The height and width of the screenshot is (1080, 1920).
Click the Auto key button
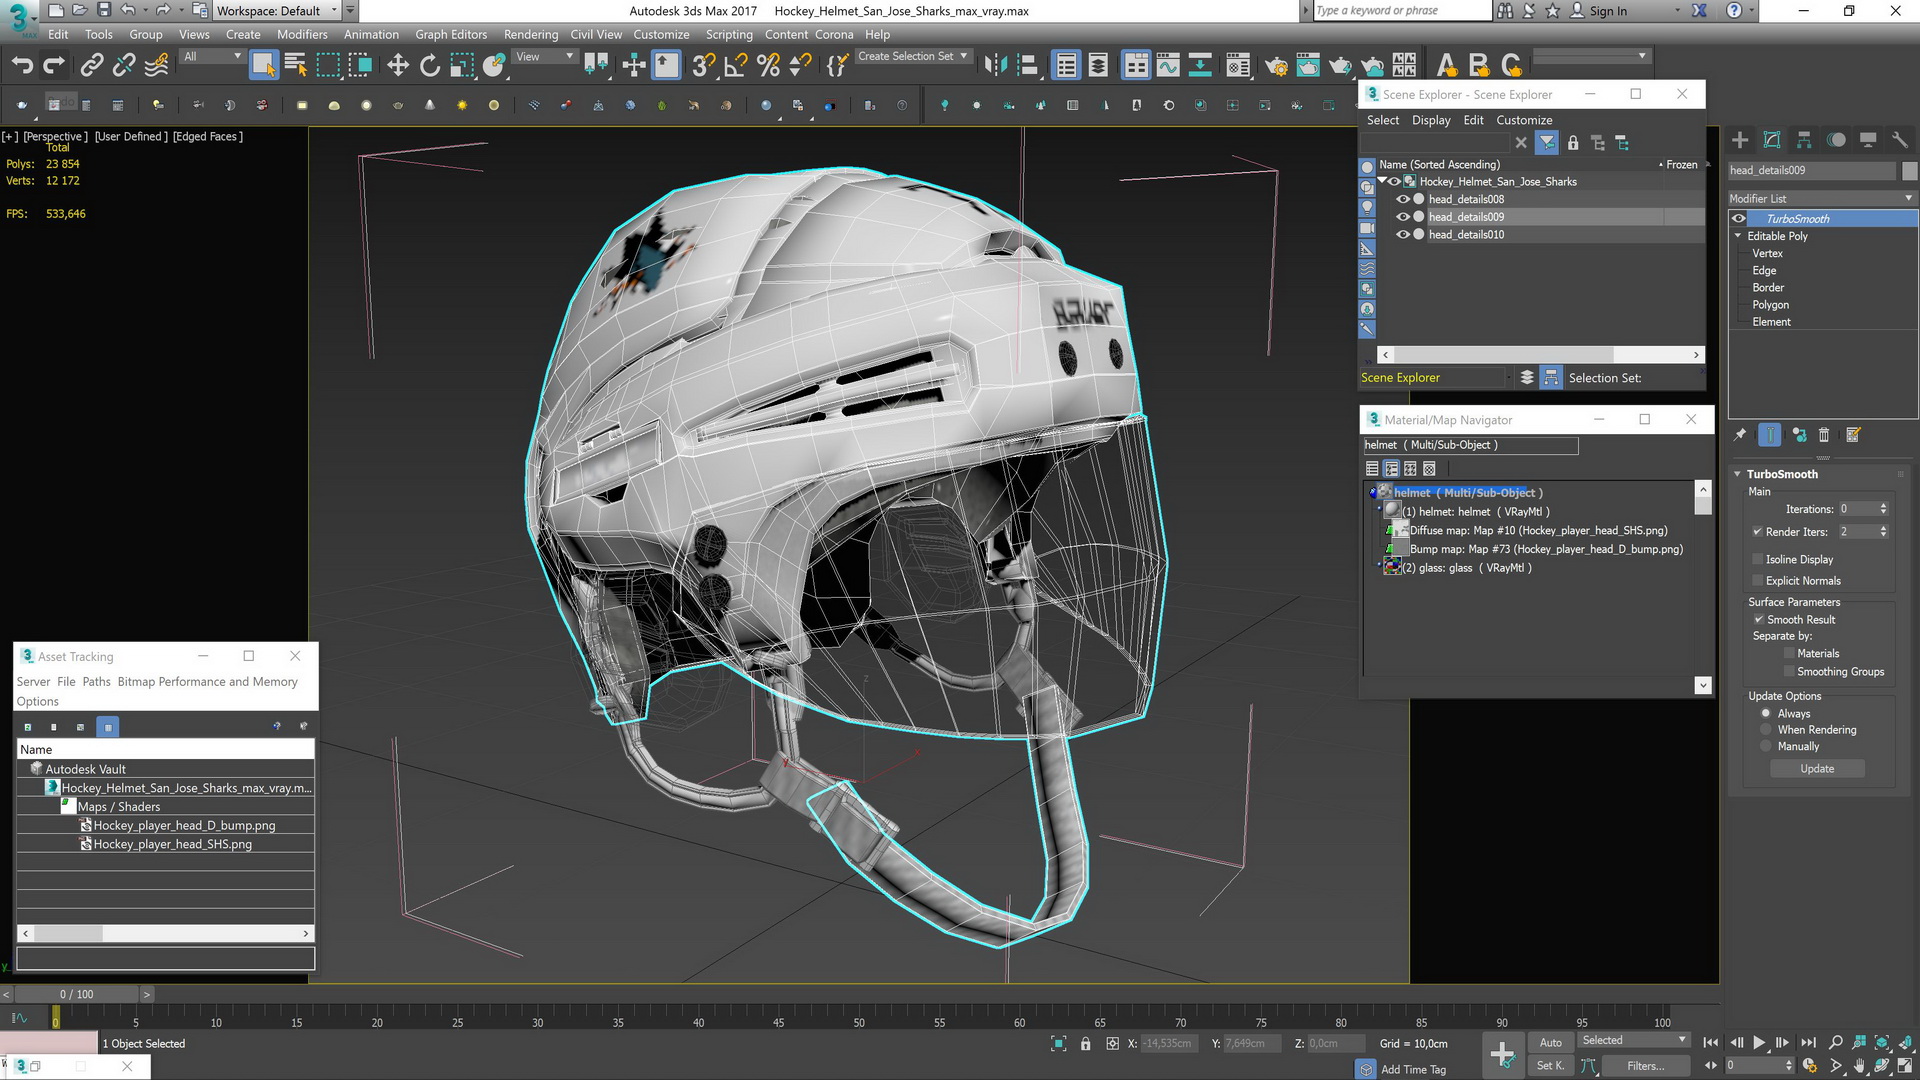(1550, 1042)
